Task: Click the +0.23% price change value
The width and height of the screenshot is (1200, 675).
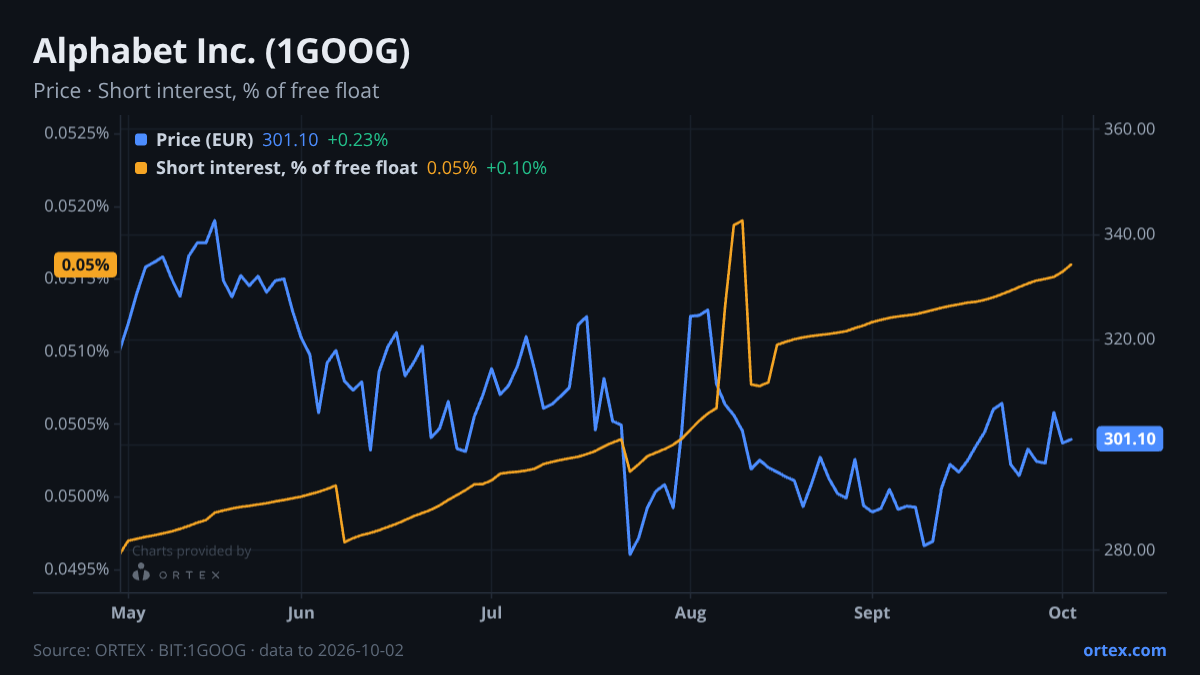Action: click(357, 140)
